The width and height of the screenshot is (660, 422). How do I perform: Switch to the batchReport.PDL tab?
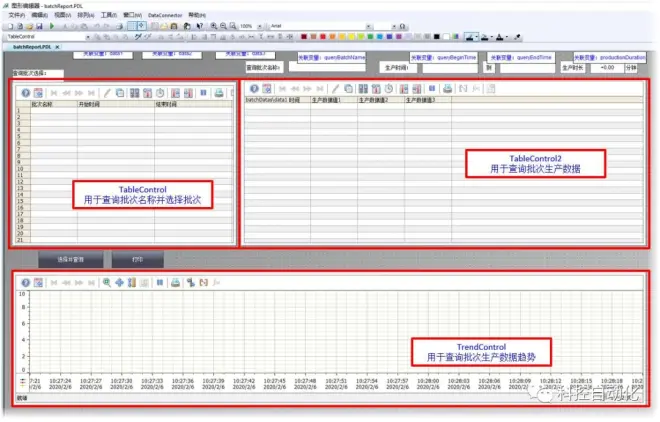[x=32, y=47]
